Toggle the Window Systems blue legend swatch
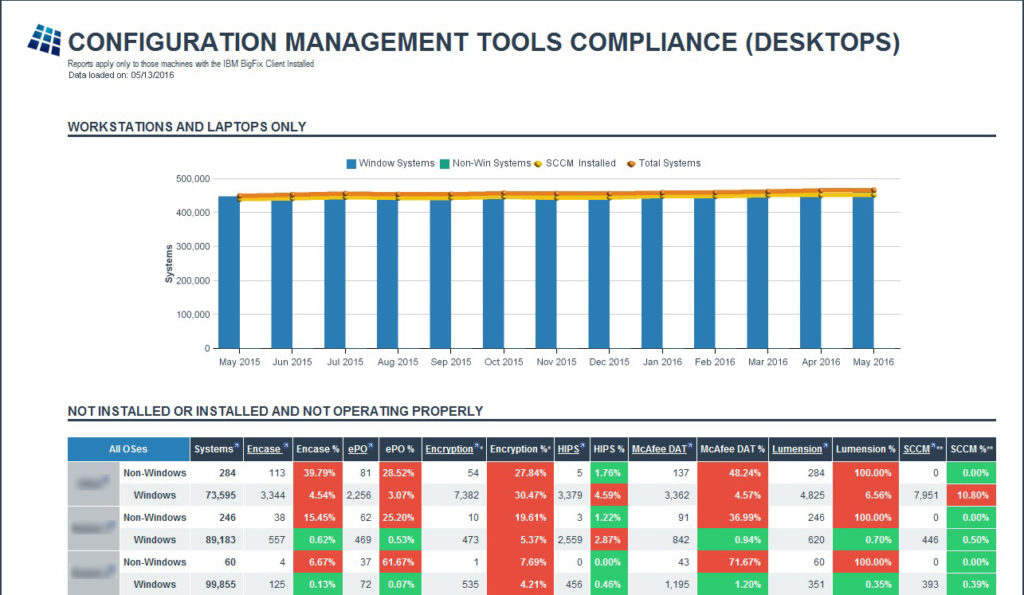Screen dimensions: 1024x595 (x=351, y=164)
